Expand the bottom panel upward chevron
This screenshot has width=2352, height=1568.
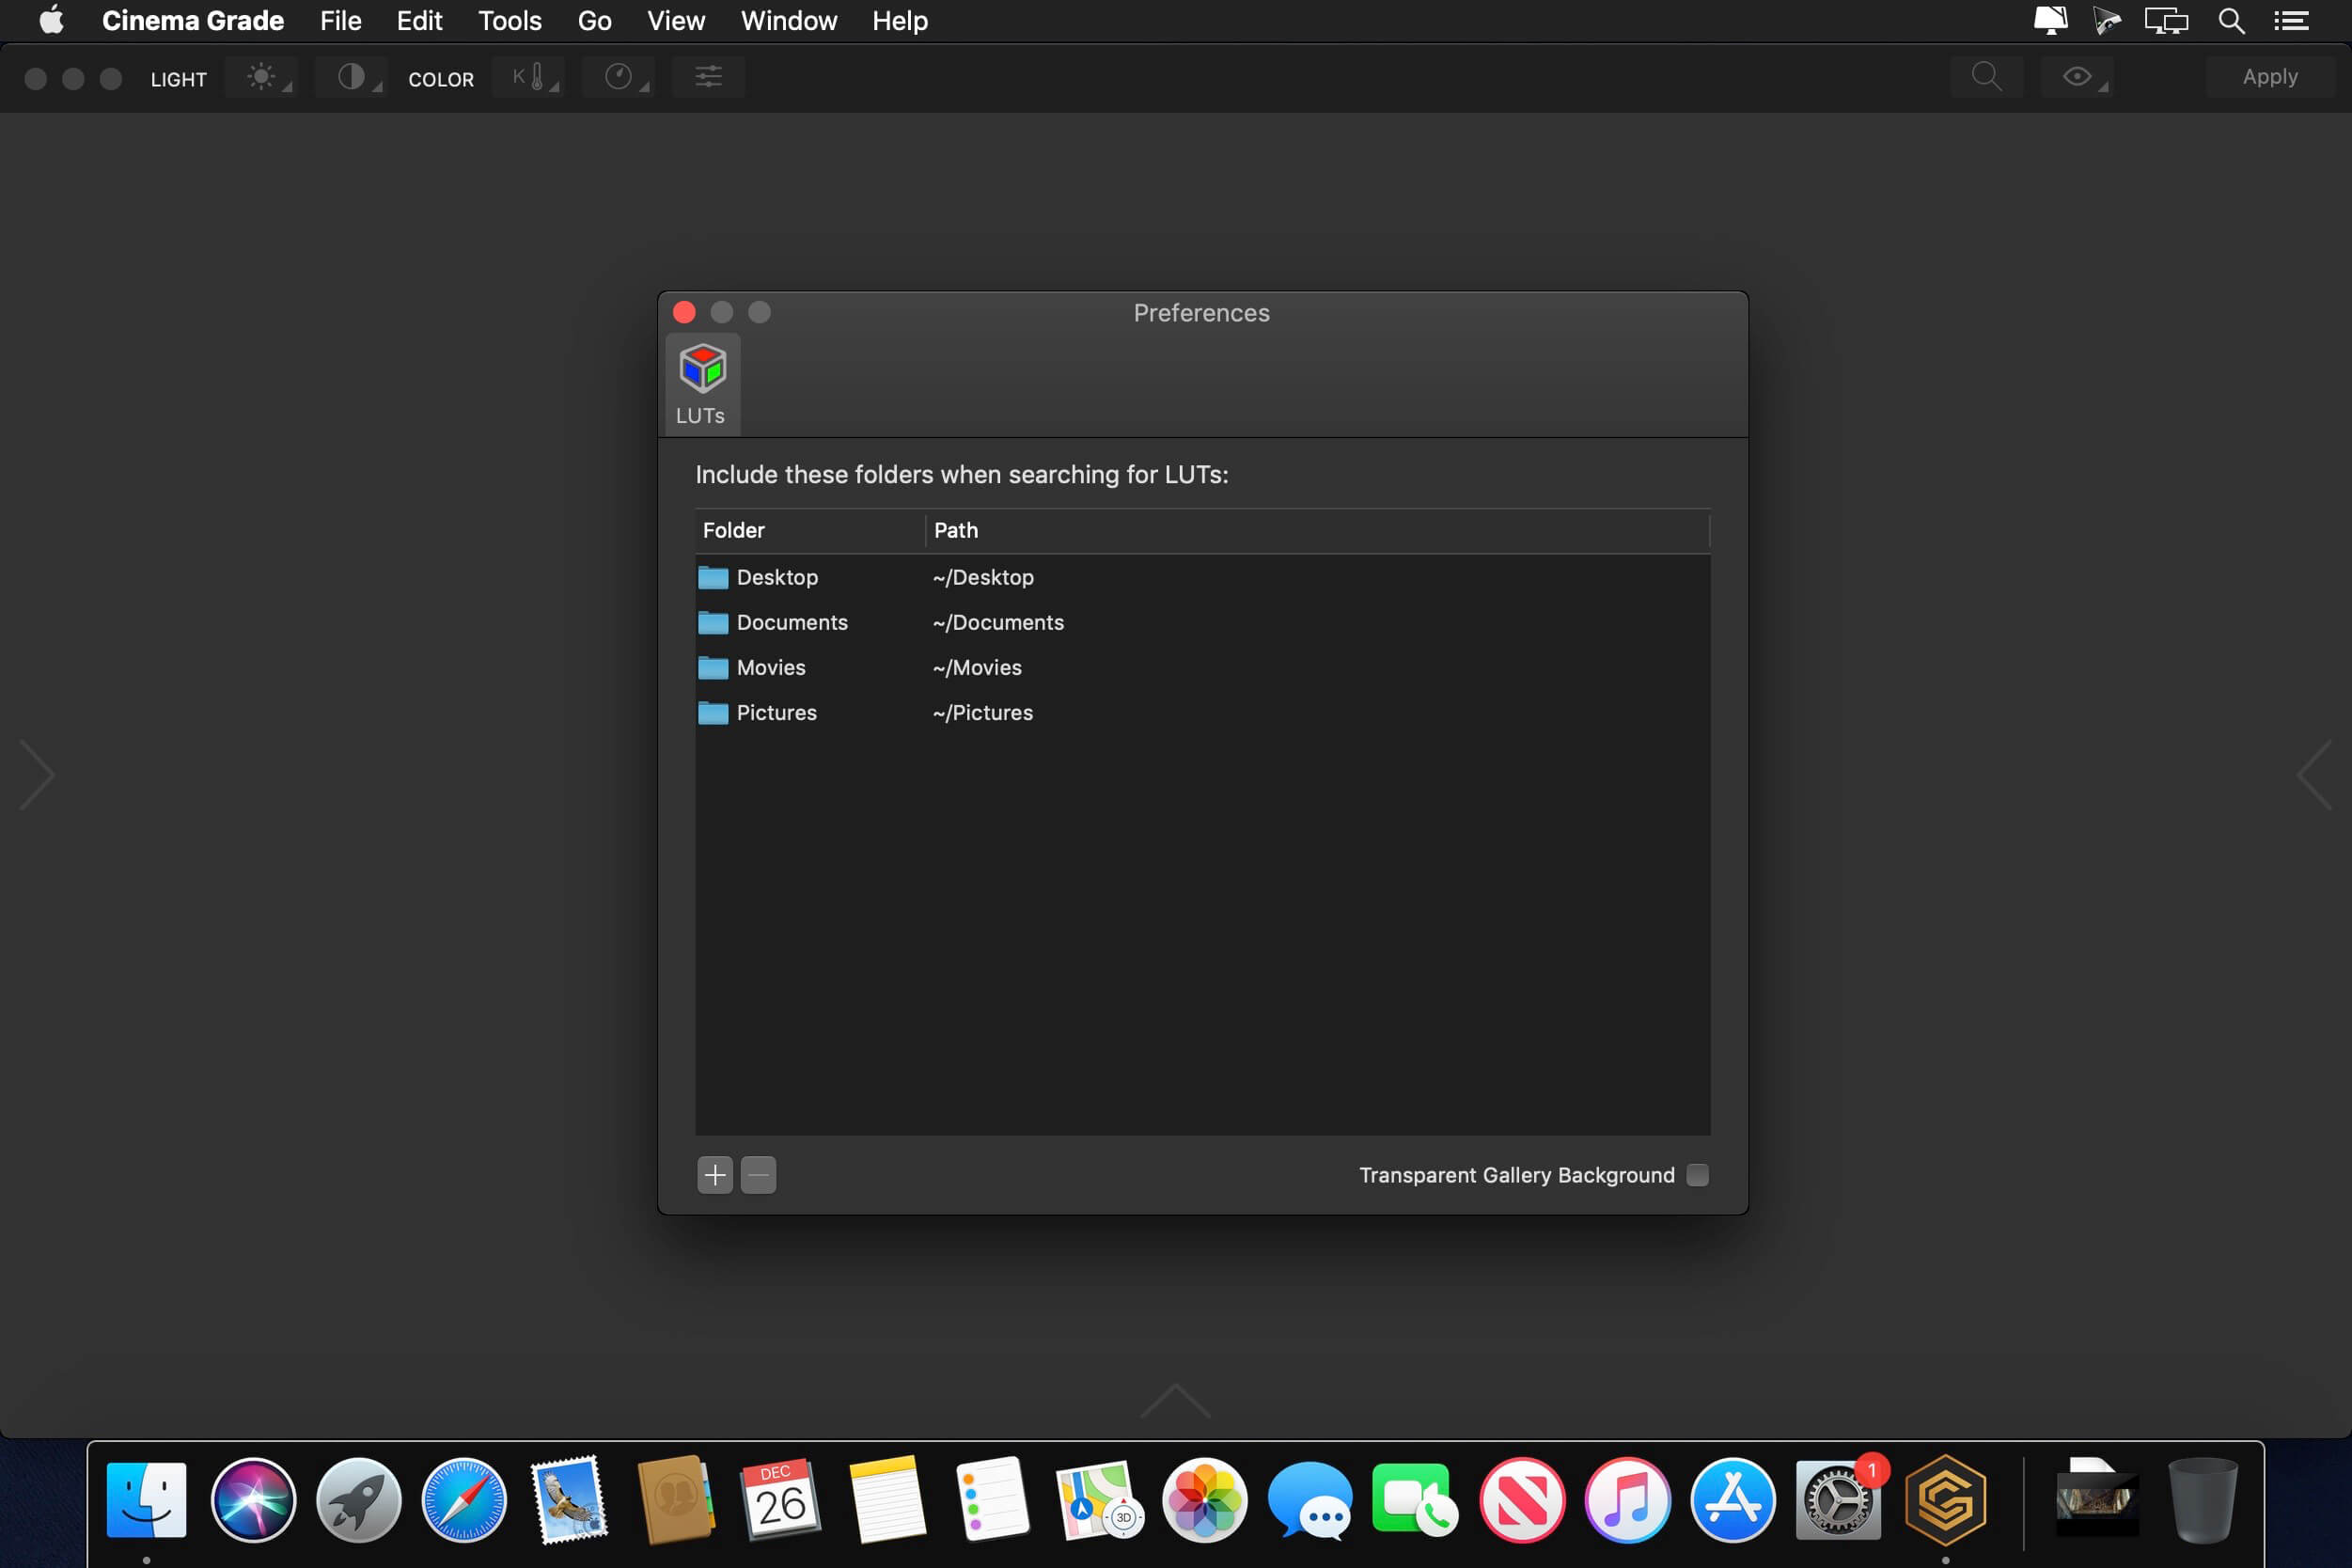(x=1175, y=1401)
